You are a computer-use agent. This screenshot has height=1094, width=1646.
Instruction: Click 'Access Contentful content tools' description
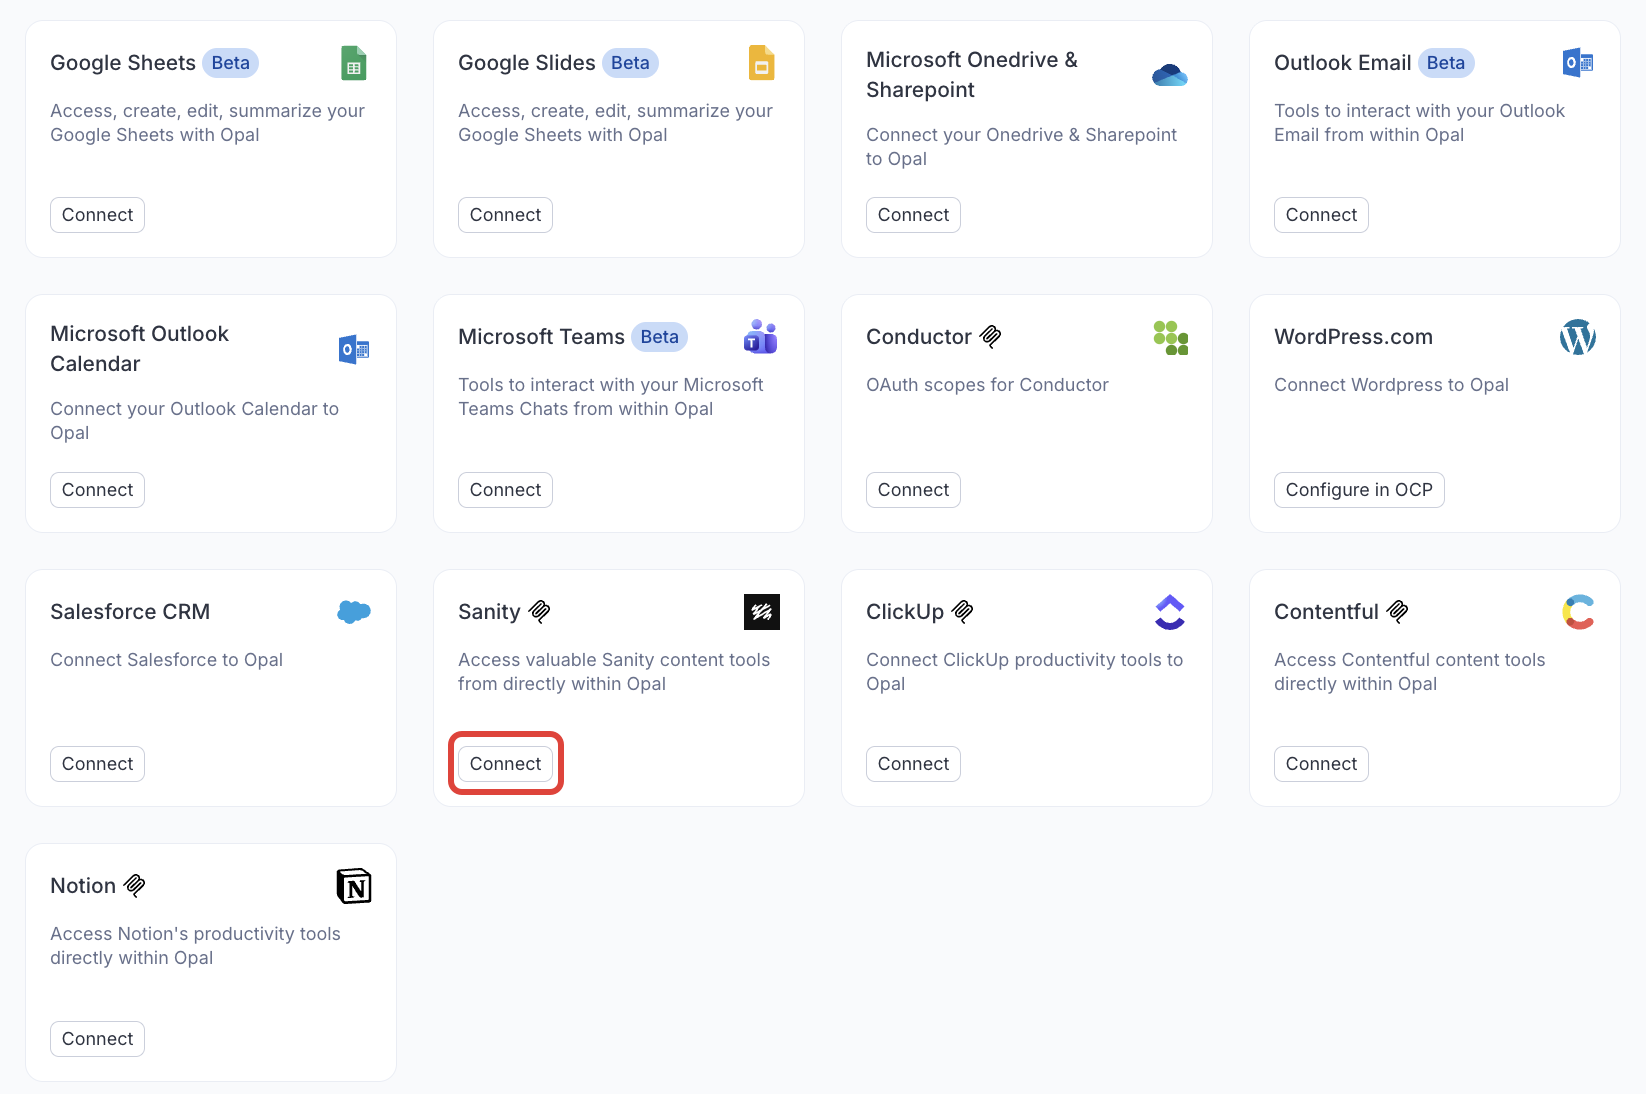[x=1409, y=672]
